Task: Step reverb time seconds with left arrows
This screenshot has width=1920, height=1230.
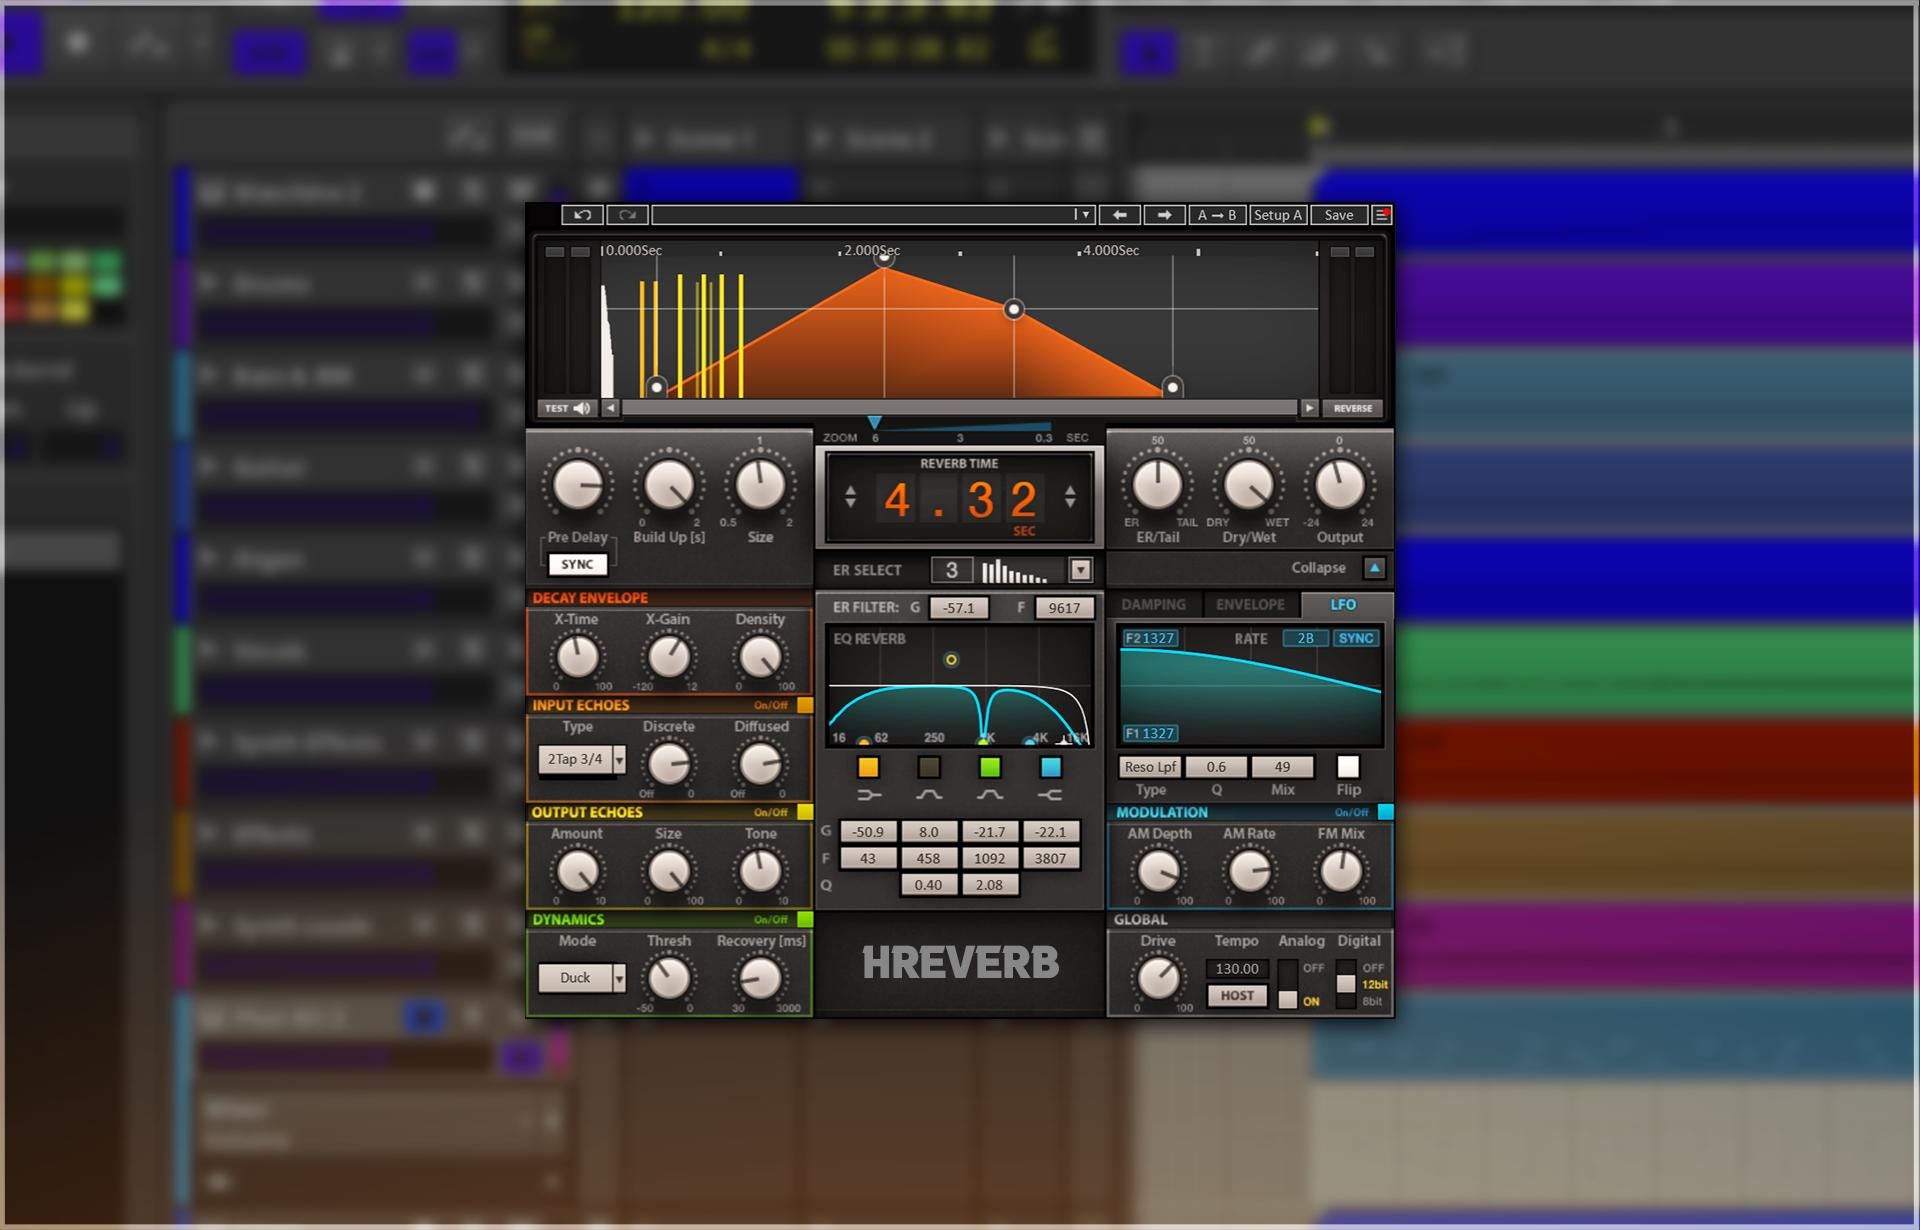Action: tap(850, 496)
